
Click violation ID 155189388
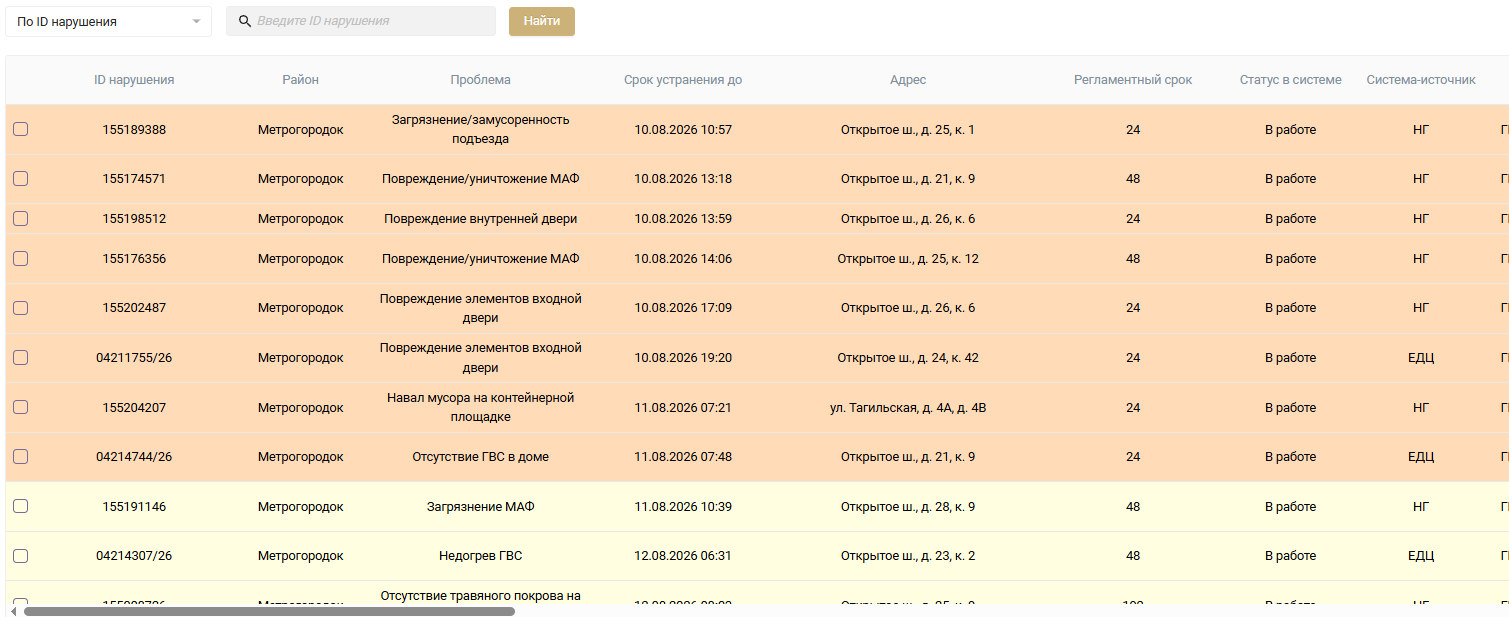(134, 130)
